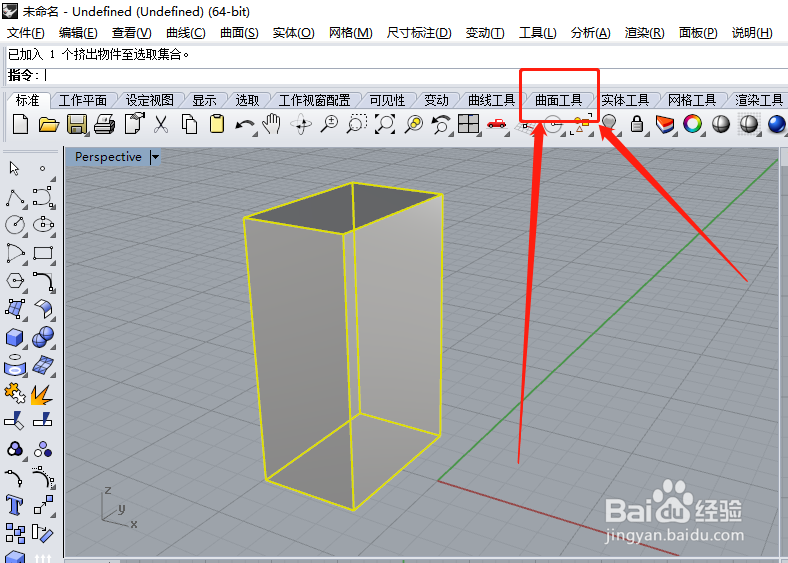Open the 实体(O) menu
This screenshot has height=563, width=788.
pos(293,33)
